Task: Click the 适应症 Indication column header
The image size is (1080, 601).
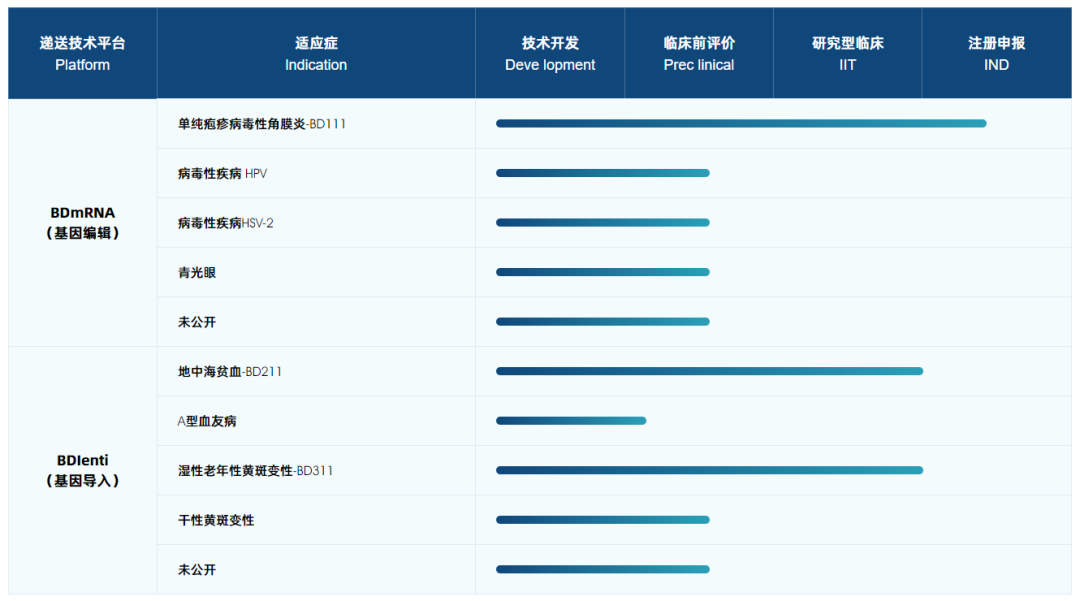Action: pyautogui.click(x=316, y=54)
